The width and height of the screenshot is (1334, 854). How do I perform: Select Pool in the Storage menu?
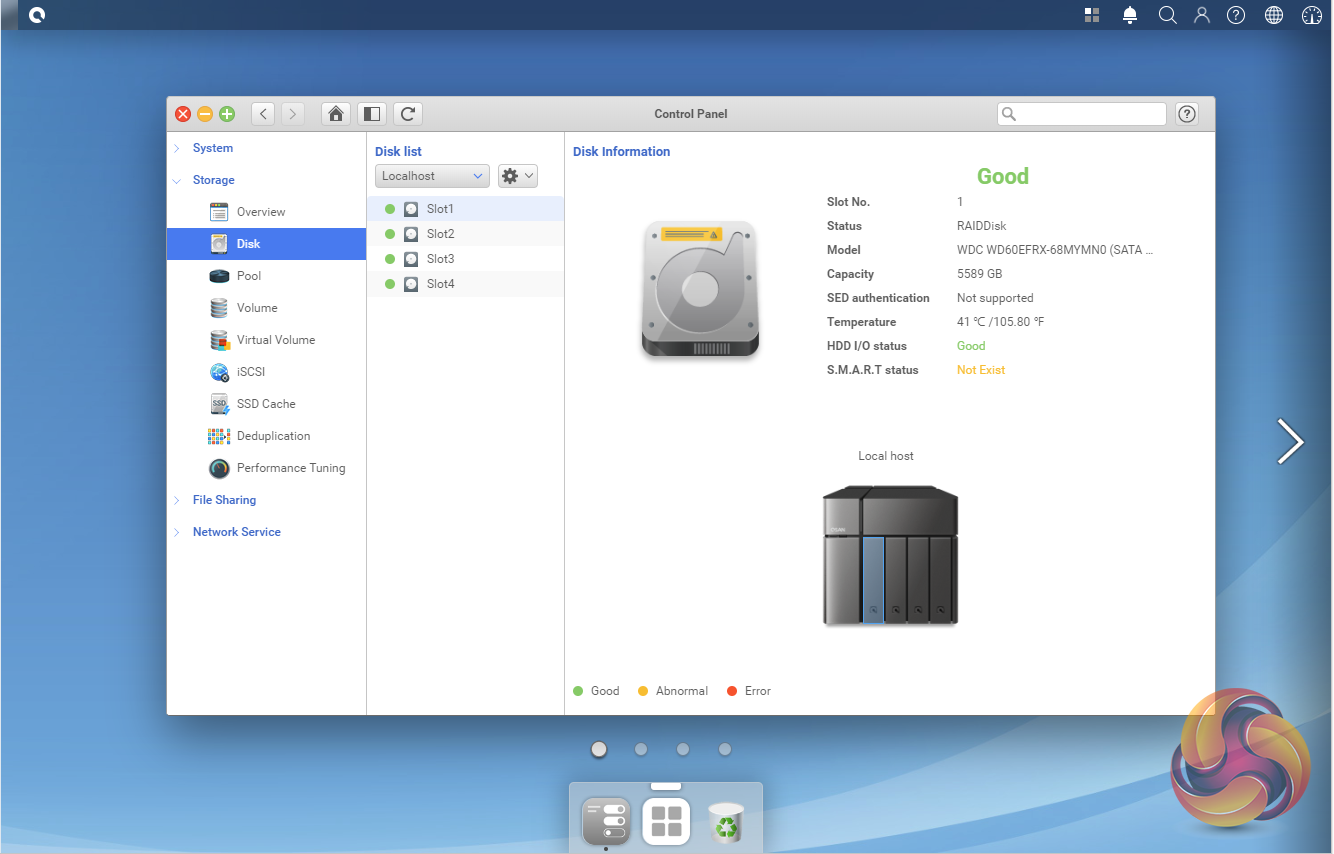(249, 276)
